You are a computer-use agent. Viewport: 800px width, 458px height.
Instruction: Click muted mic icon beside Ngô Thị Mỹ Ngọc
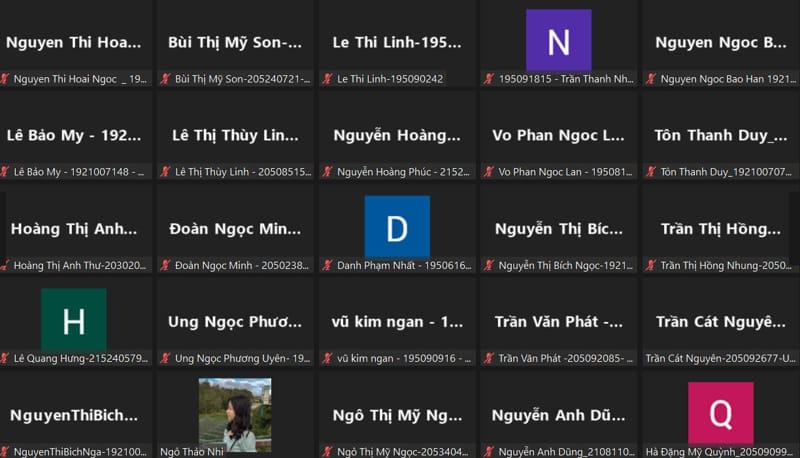328,451
